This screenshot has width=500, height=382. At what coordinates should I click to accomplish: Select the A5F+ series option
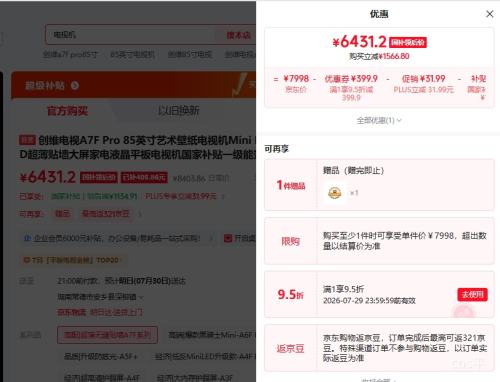(100, 356)
